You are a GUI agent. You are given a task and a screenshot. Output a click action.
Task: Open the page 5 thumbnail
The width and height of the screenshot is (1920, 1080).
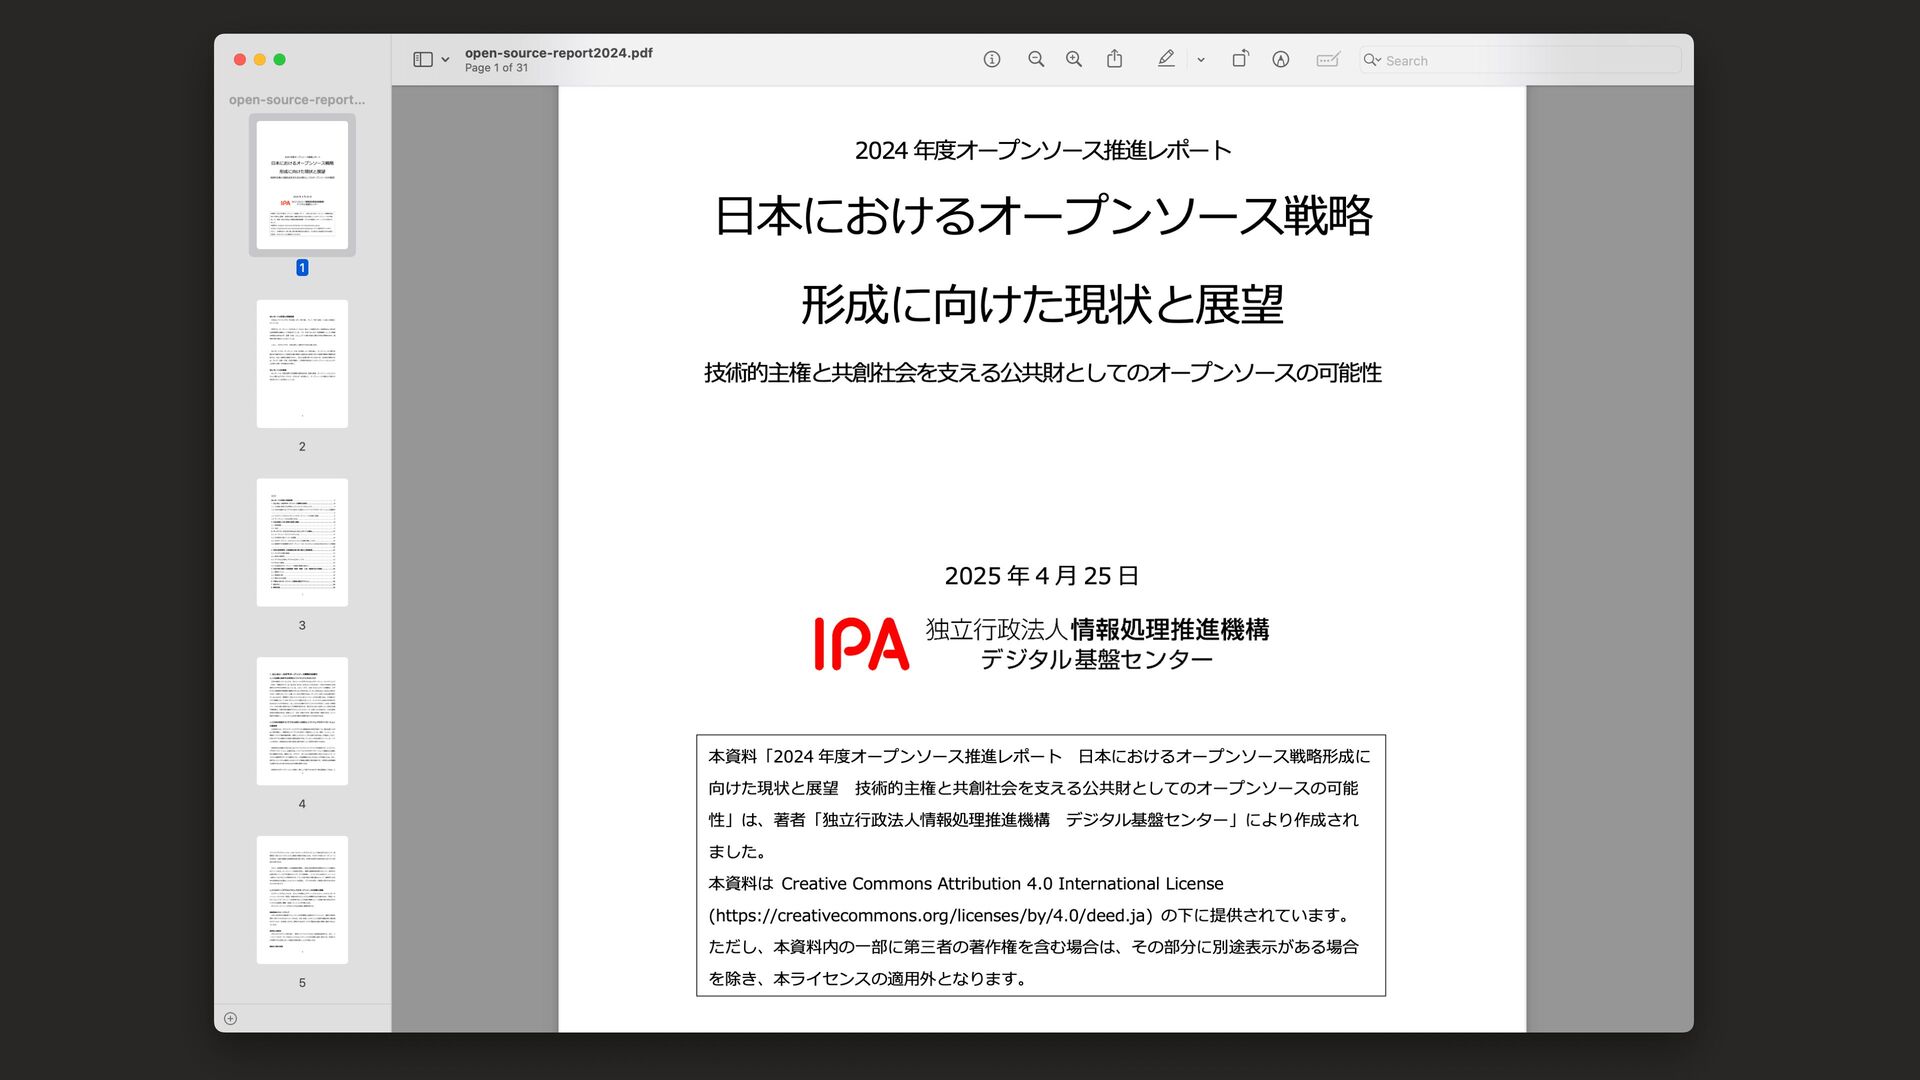click(302, 900)
